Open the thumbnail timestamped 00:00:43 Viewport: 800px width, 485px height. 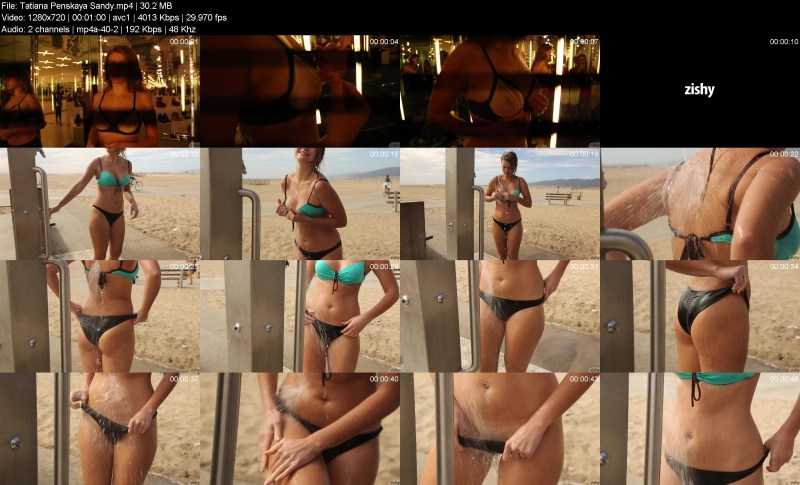(500, 428)
